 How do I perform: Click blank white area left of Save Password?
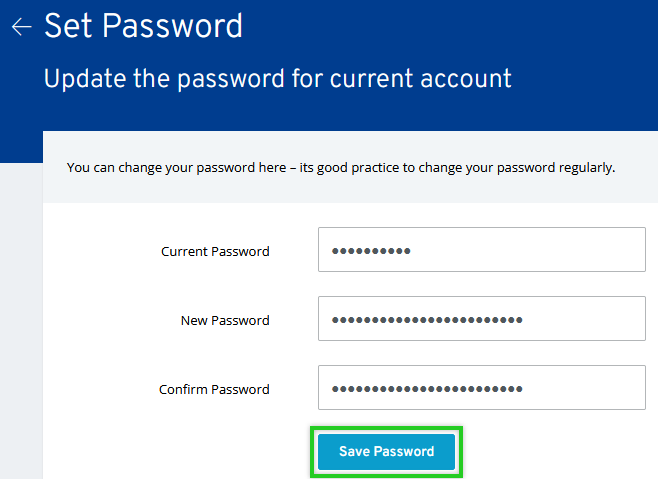pyautogui.click(x=180, y=452)
